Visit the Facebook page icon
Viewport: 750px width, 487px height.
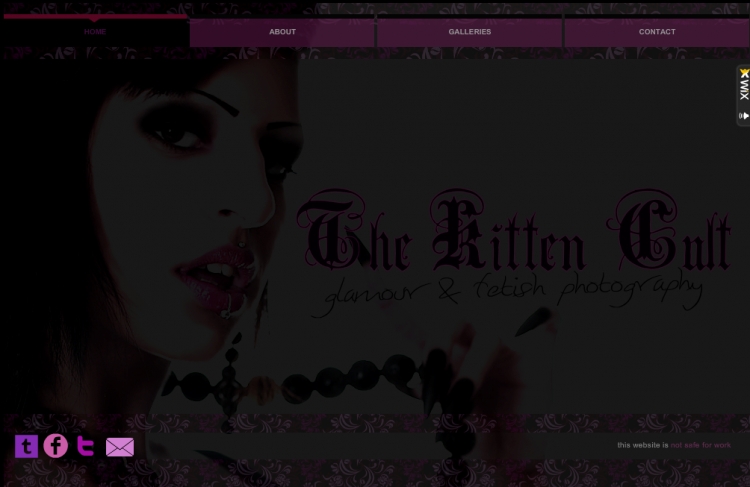(x=55, y=446)
